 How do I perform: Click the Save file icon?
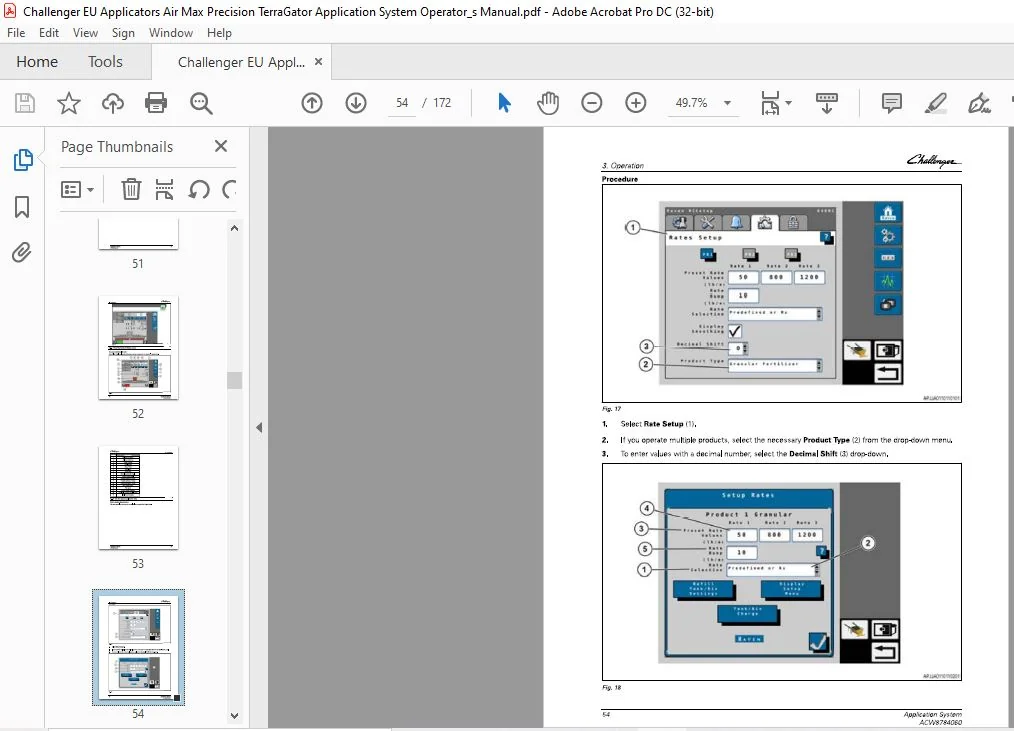pyautogui.click(x=25, y=103)
